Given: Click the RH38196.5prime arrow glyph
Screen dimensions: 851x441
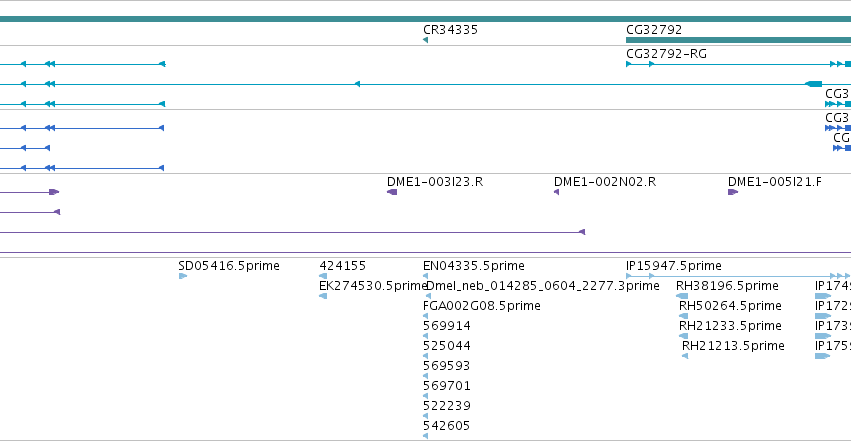Looking at the screenshot, I should tap(682, 296).
